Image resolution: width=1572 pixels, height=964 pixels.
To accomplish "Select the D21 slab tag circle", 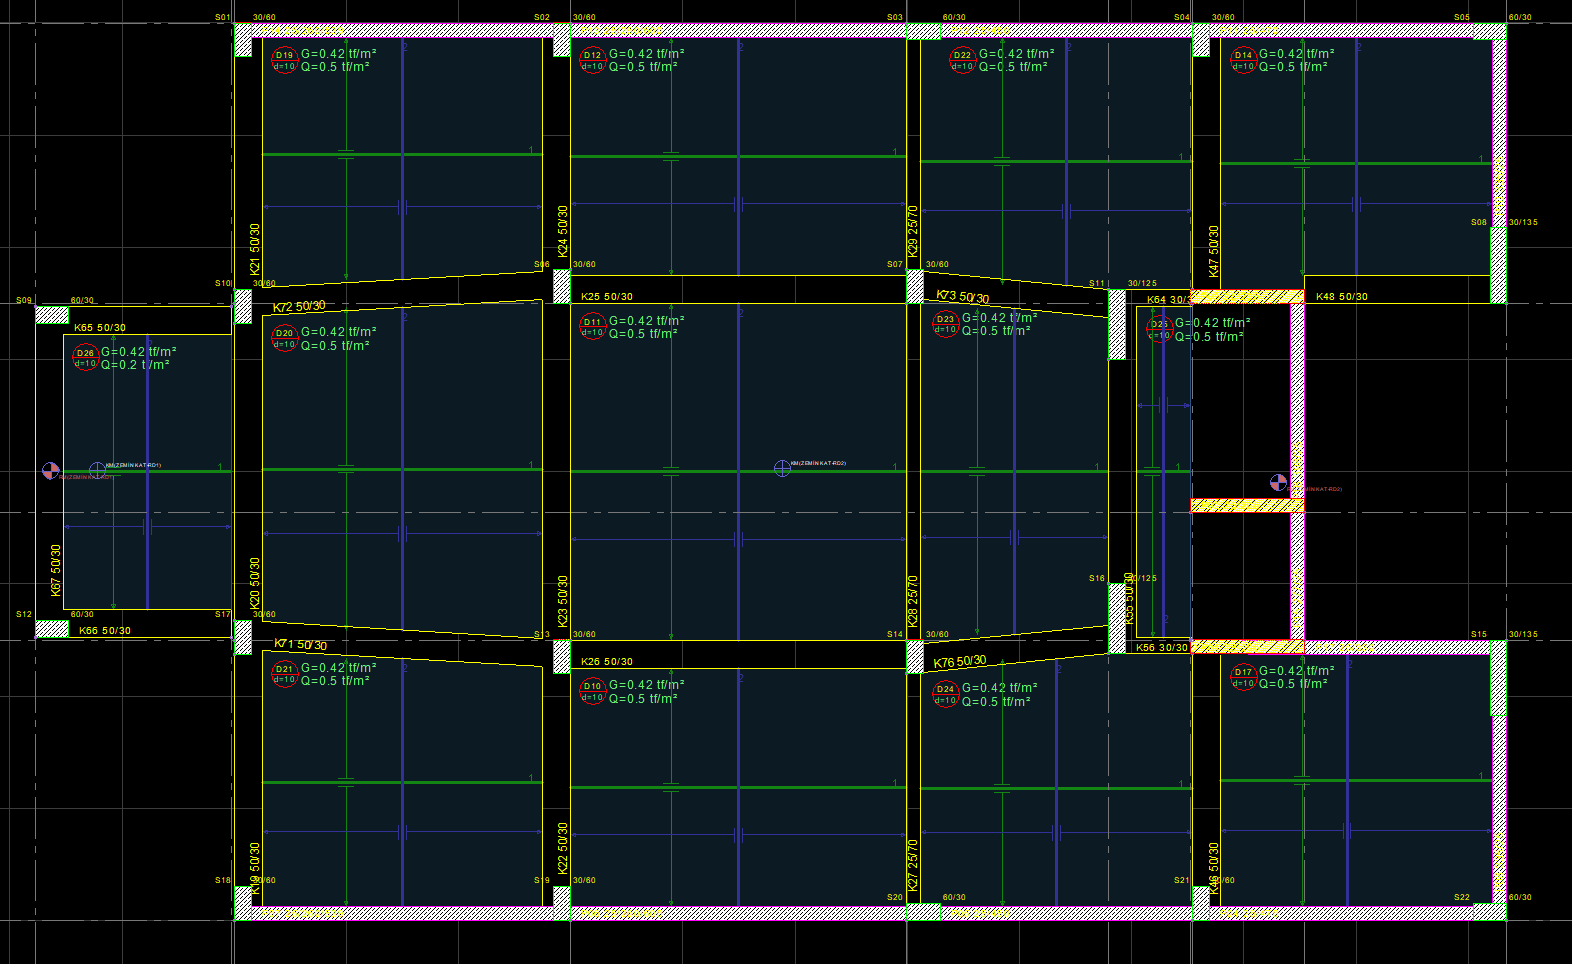I will [x=285, y=675].
